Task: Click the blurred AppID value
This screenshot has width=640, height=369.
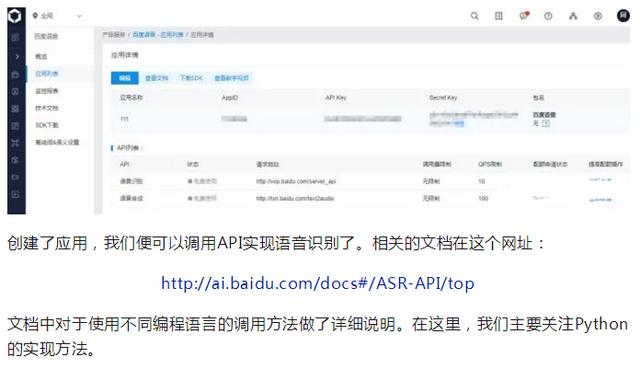Action: point(234,119)
